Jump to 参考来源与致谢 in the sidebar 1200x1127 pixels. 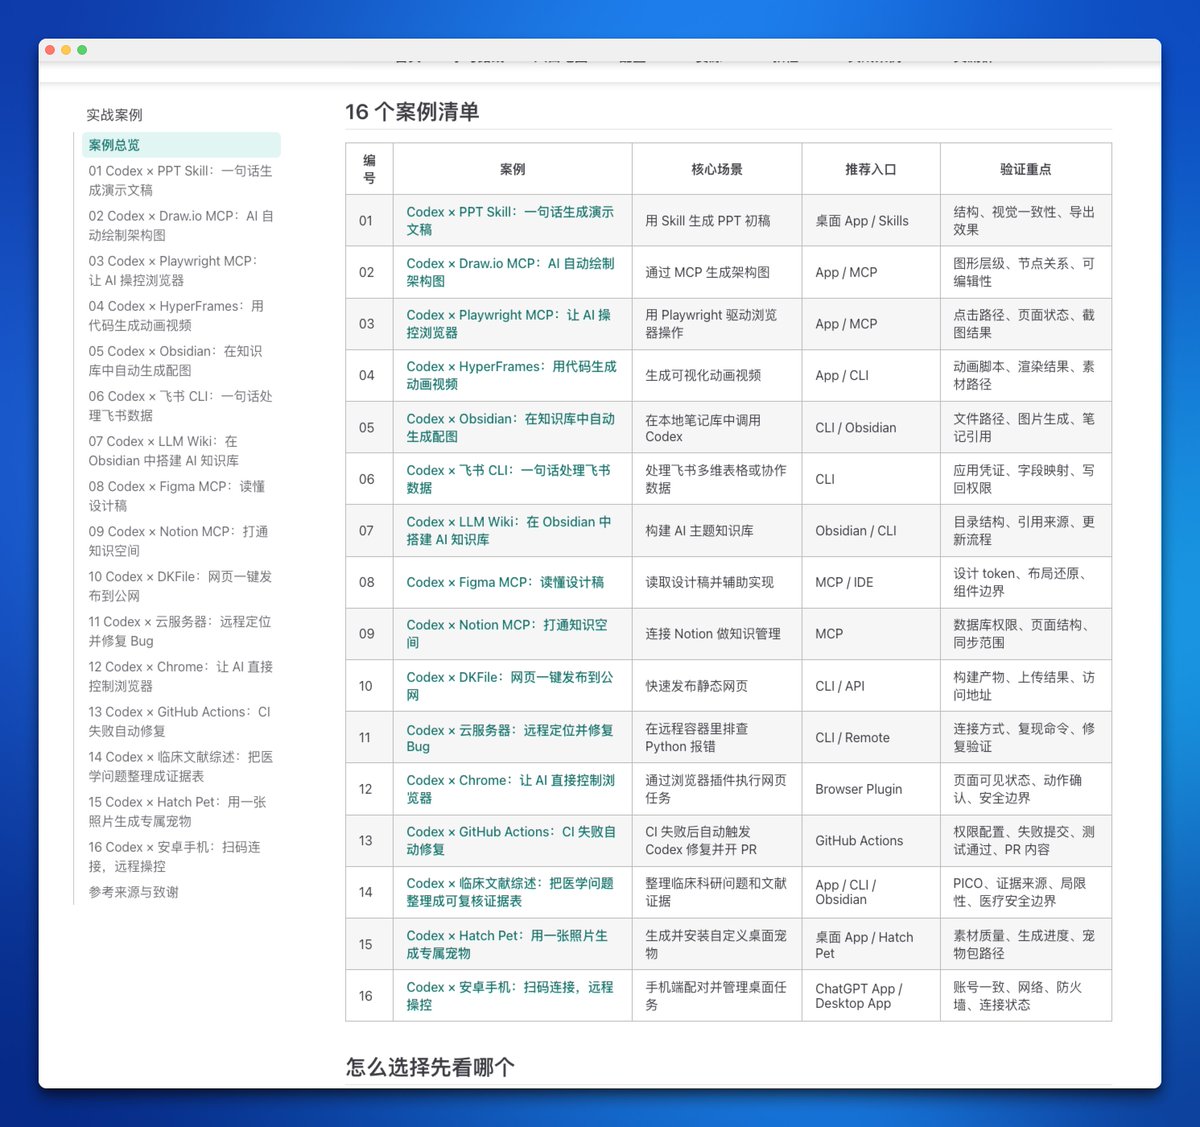point(133,892)
